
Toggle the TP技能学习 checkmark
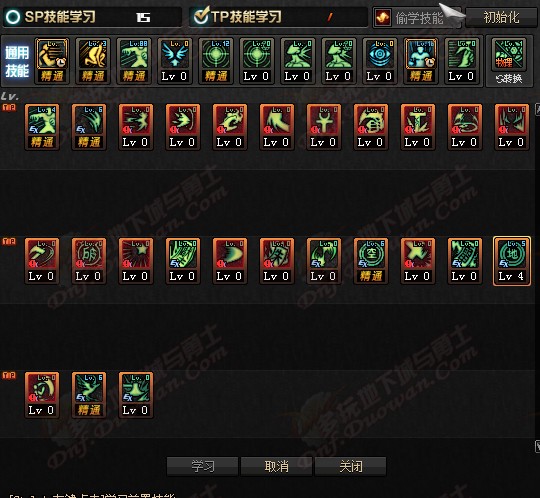point(201,16)
